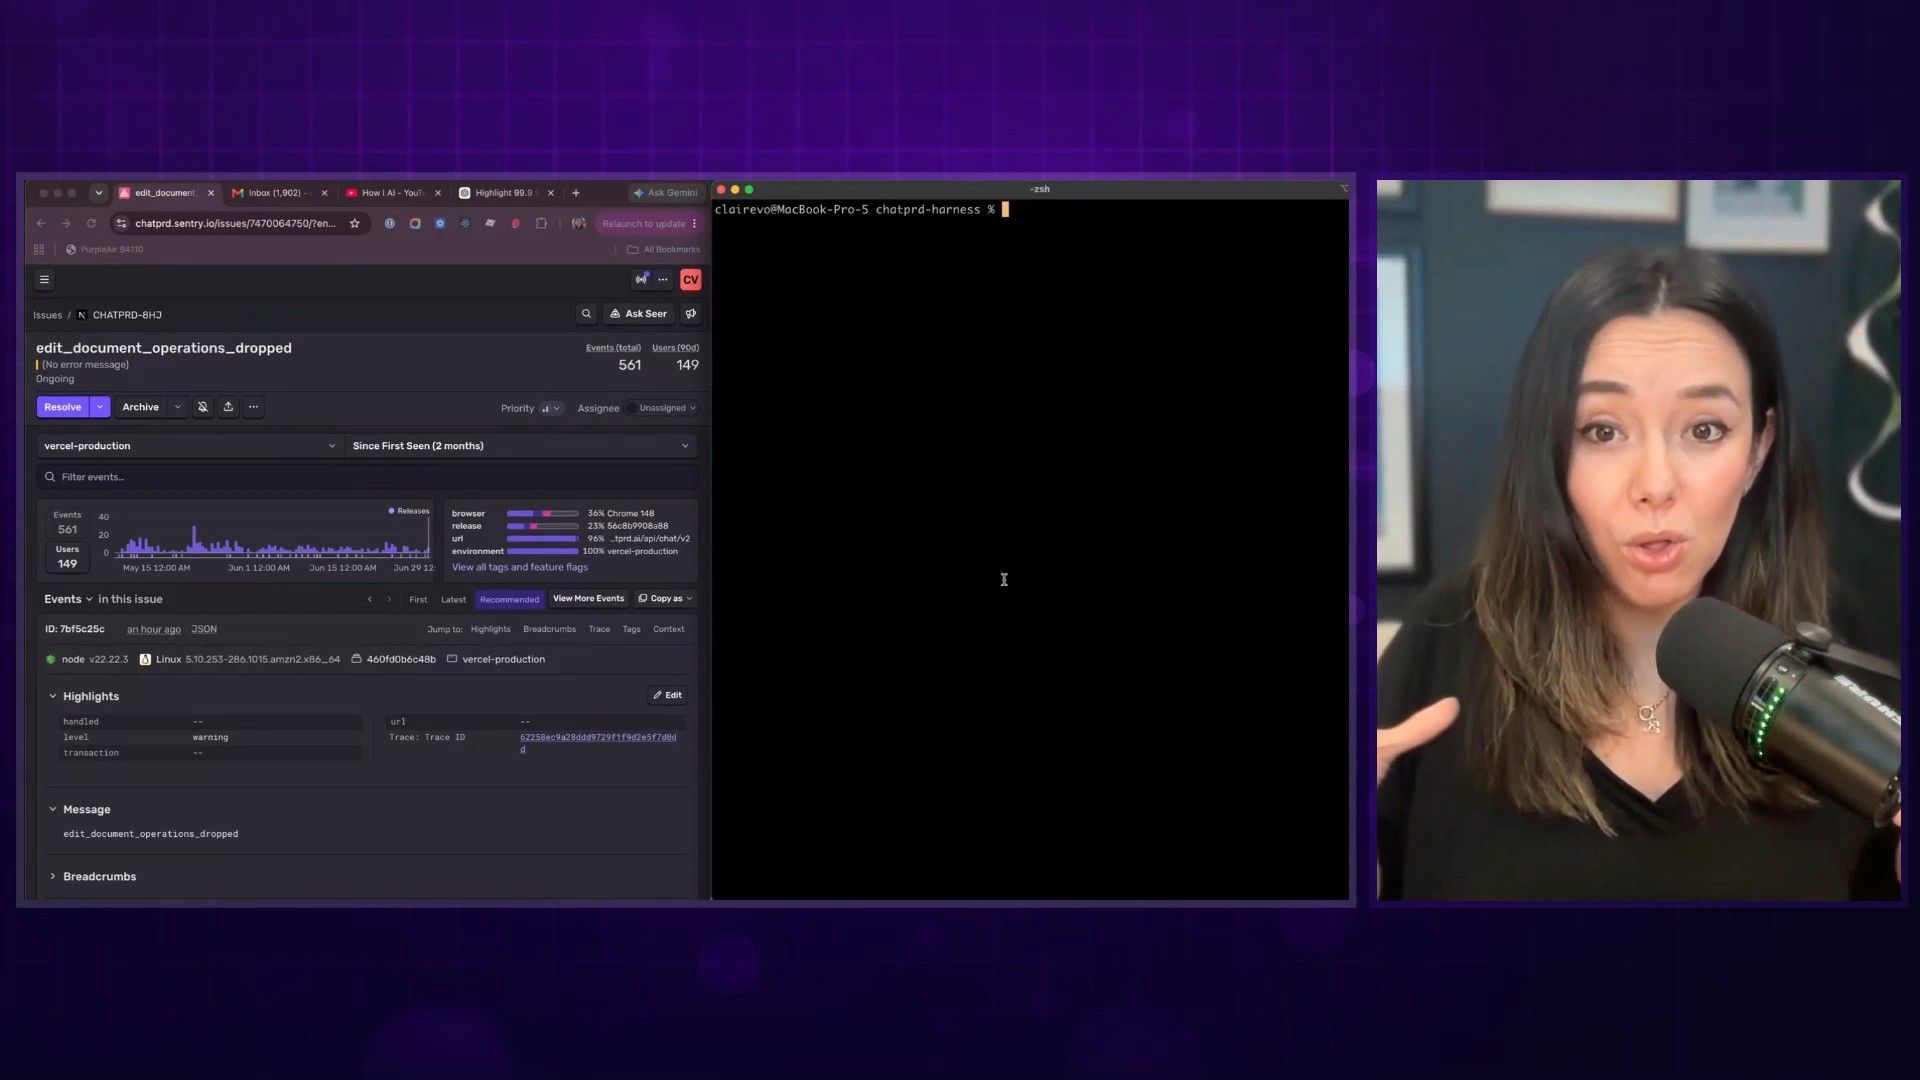Image resolution: width=1920 pixels, height=1080 pixels.
Task: Click the Issues breadcrumb link
Action: [47, 315]
